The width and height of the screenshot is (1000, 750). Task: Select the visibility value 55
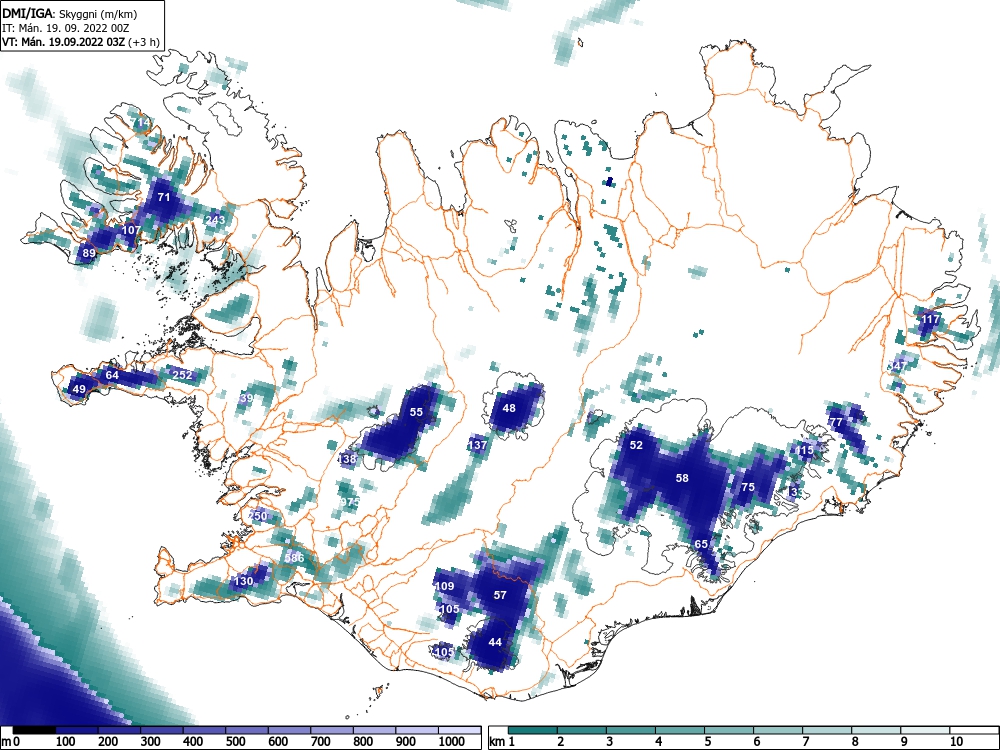point(416,412)
